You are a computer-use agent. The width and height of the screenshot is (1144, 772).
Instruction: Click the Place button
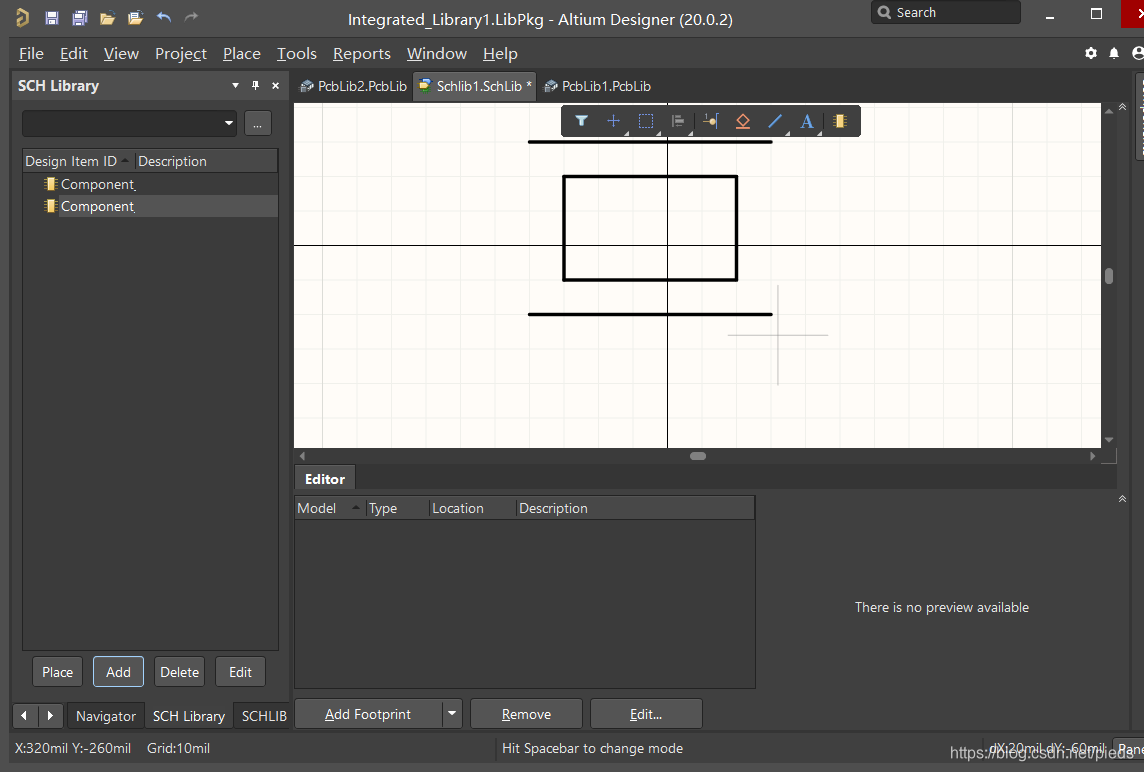(x=57, y=672)
